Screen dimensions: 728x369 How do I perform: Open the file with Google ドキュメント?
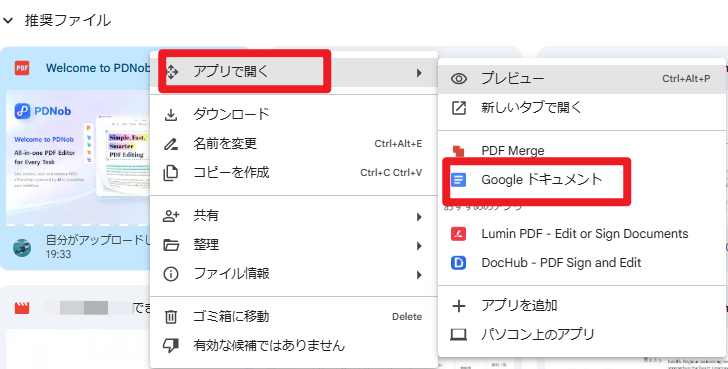point(582,180)
